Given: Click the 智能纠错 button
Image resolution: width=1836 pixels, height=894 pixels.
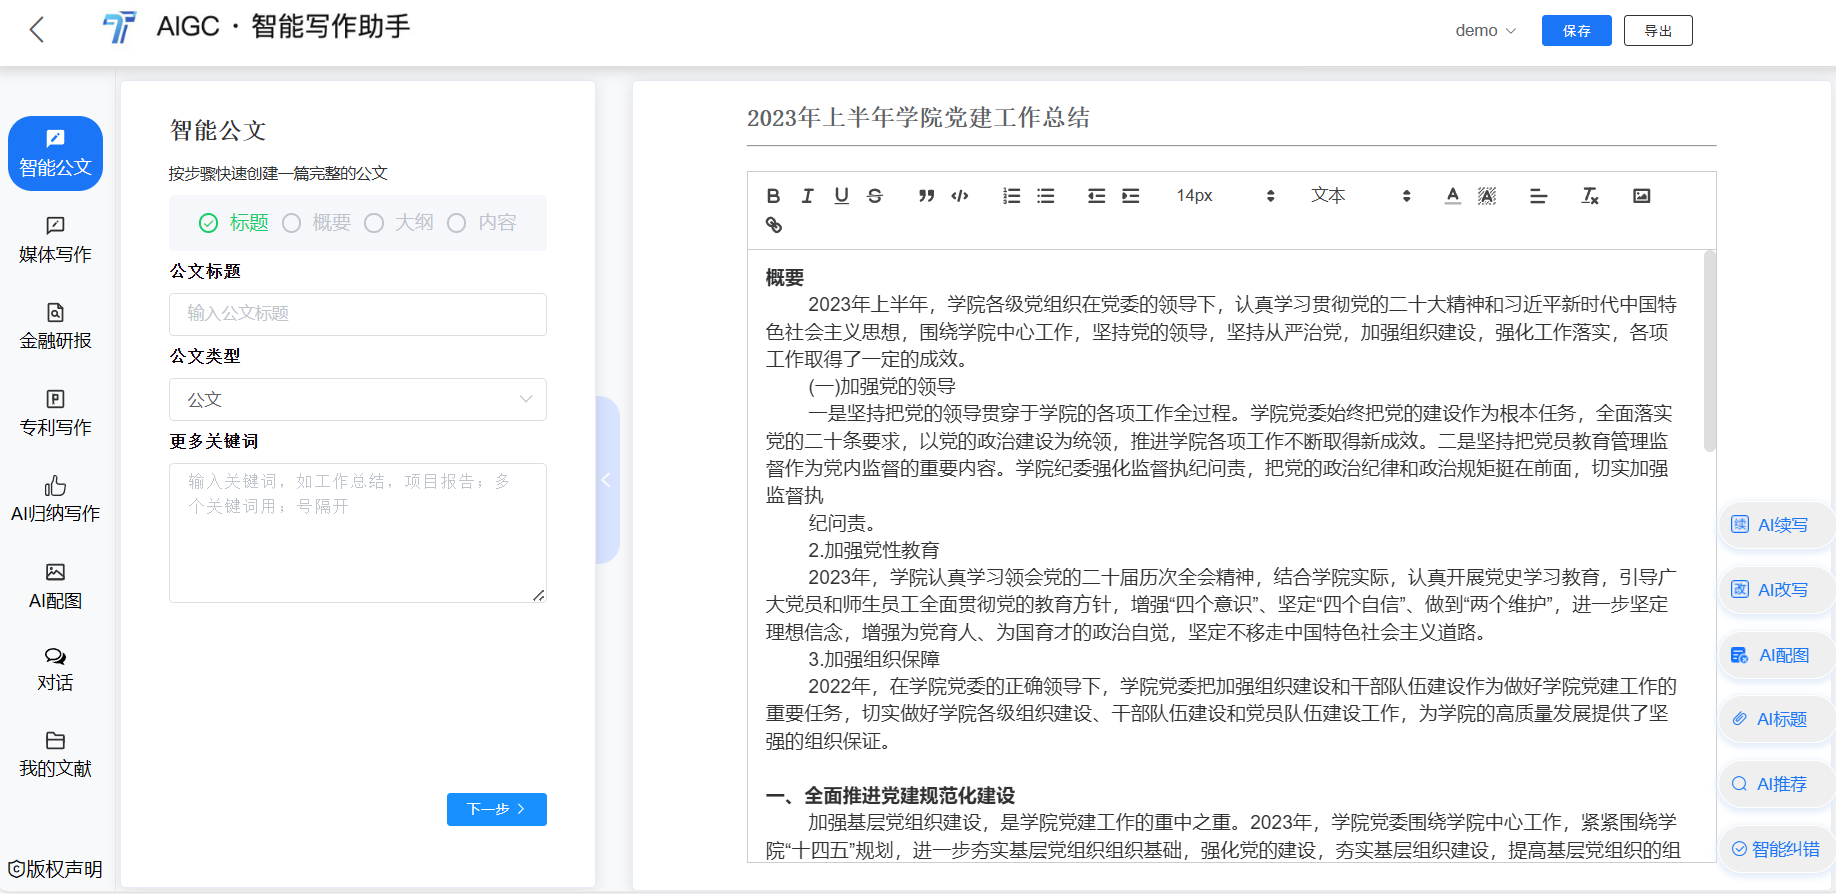Looking at the screenshot, I should (x=1775, y=849).
